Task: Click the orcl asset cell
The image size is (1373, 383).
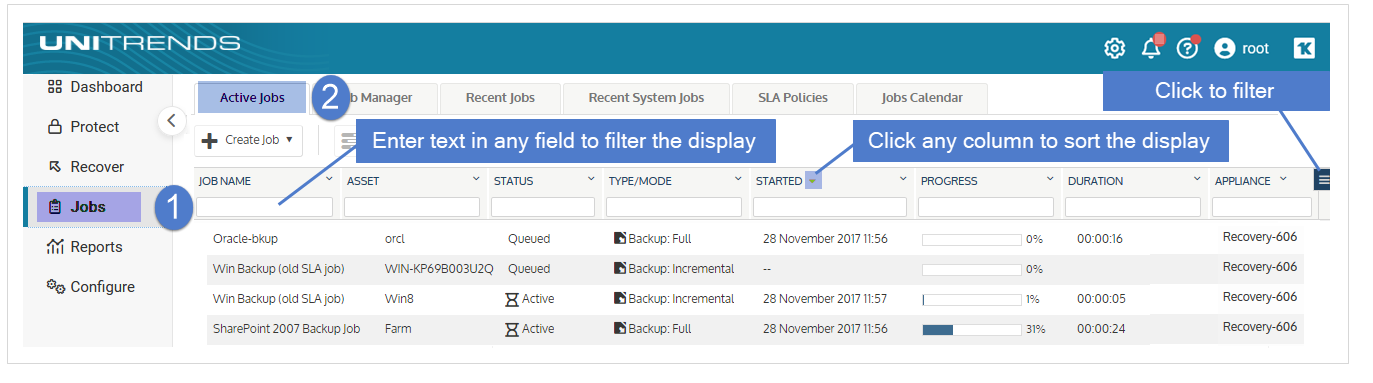Action: coord(395,239)
